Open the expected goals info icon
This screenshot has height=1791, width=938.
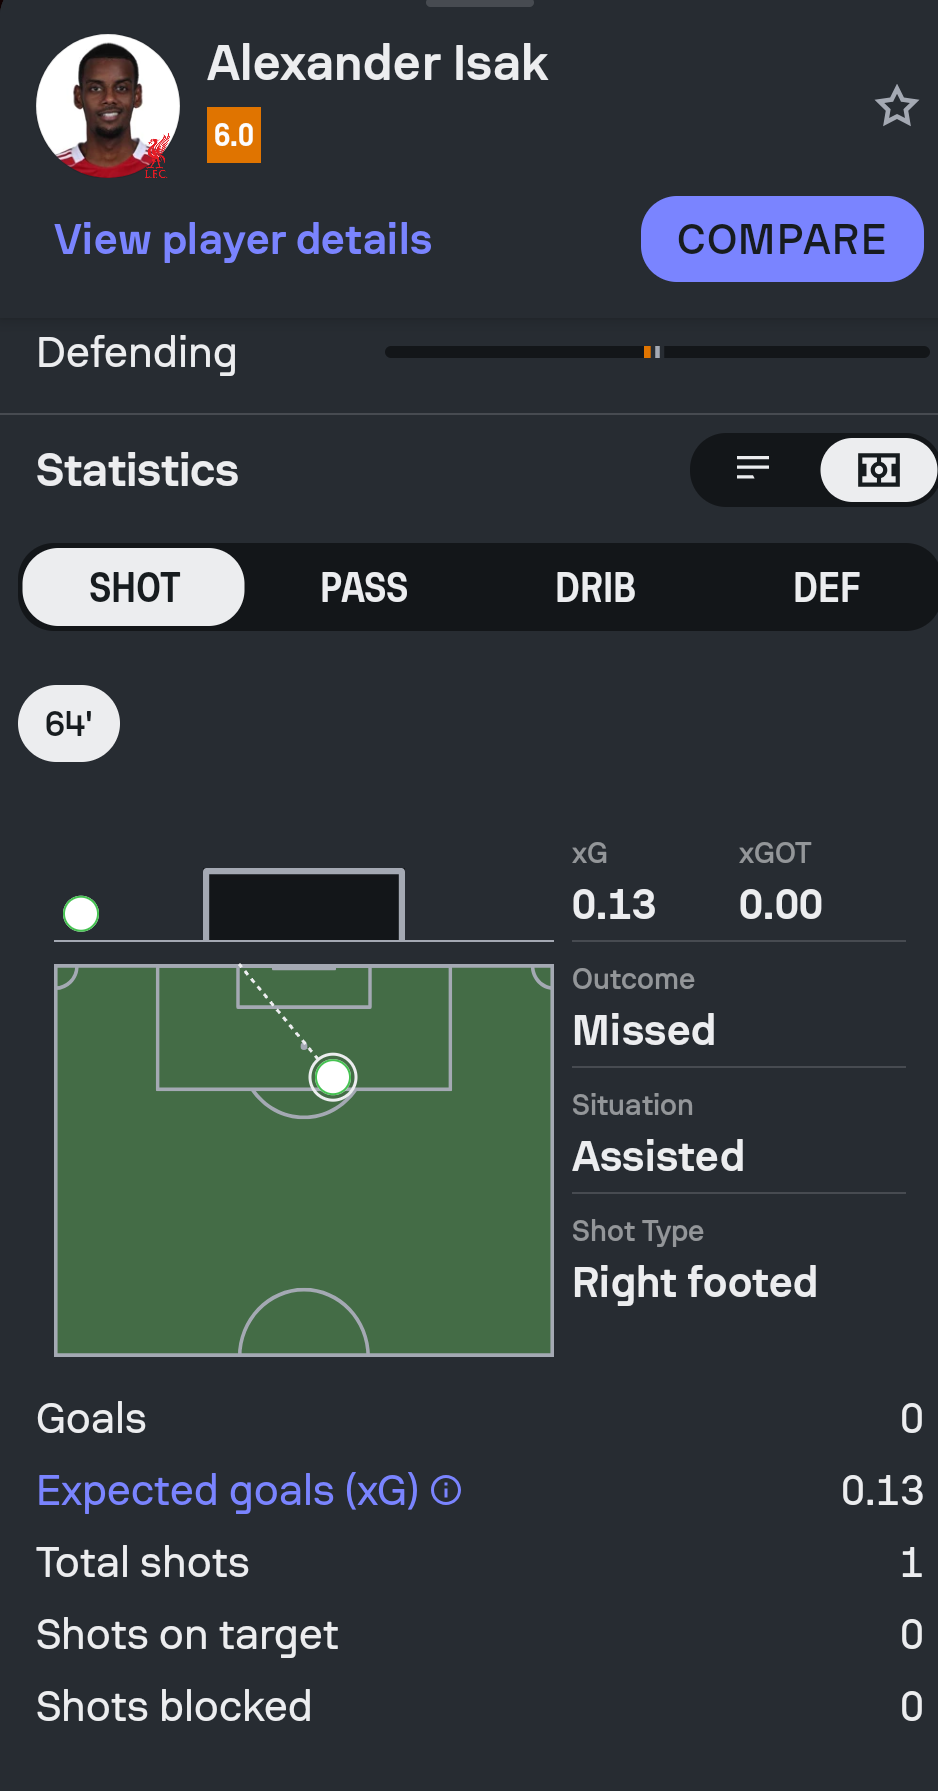coord(446,1491)
